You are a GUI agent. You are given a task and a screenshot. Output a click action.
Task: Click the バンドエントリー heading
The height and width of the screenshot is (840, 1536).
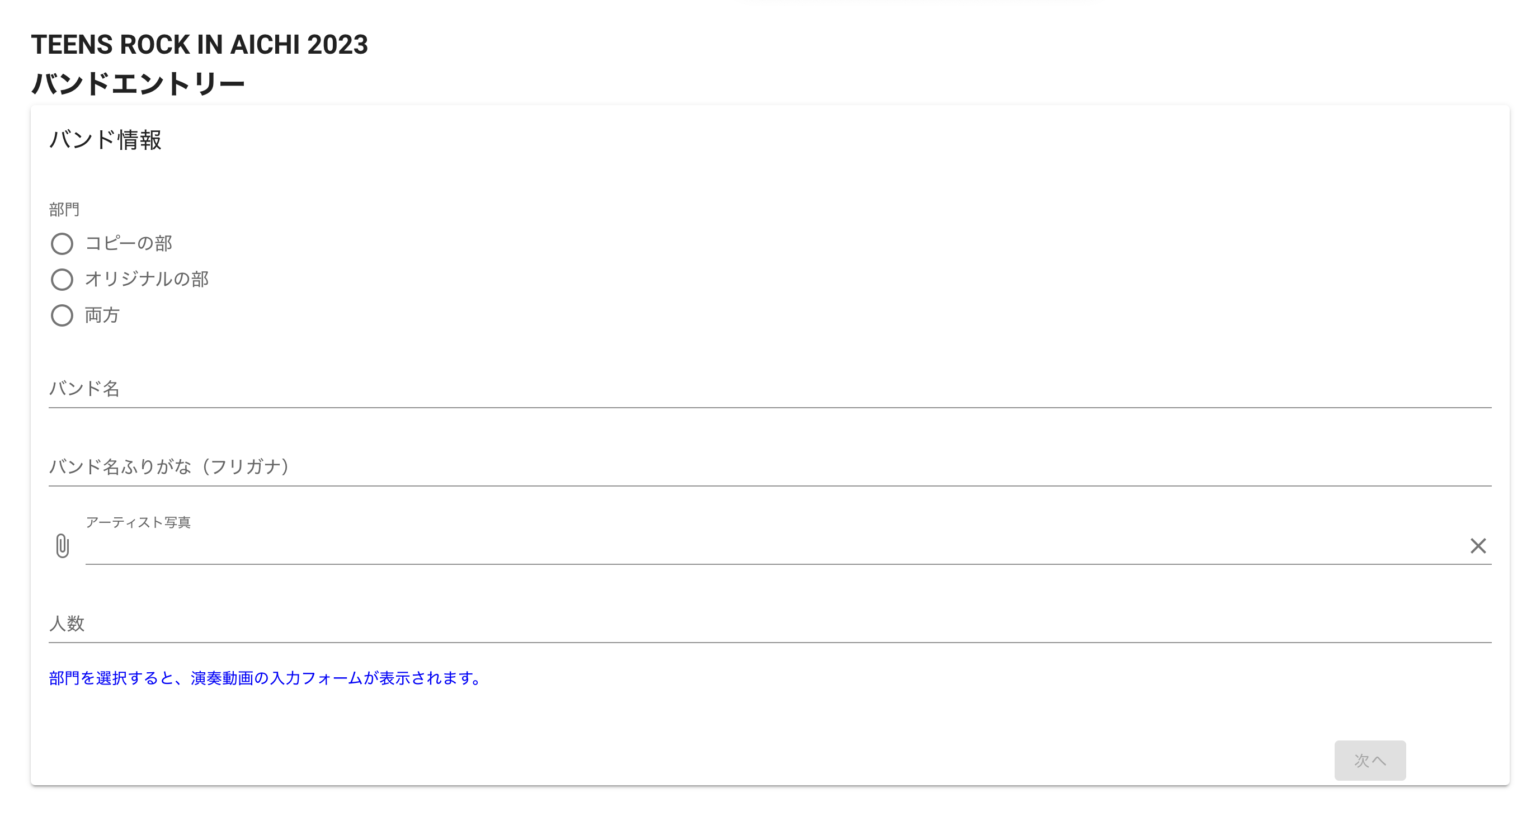click(x=138, y=83)
